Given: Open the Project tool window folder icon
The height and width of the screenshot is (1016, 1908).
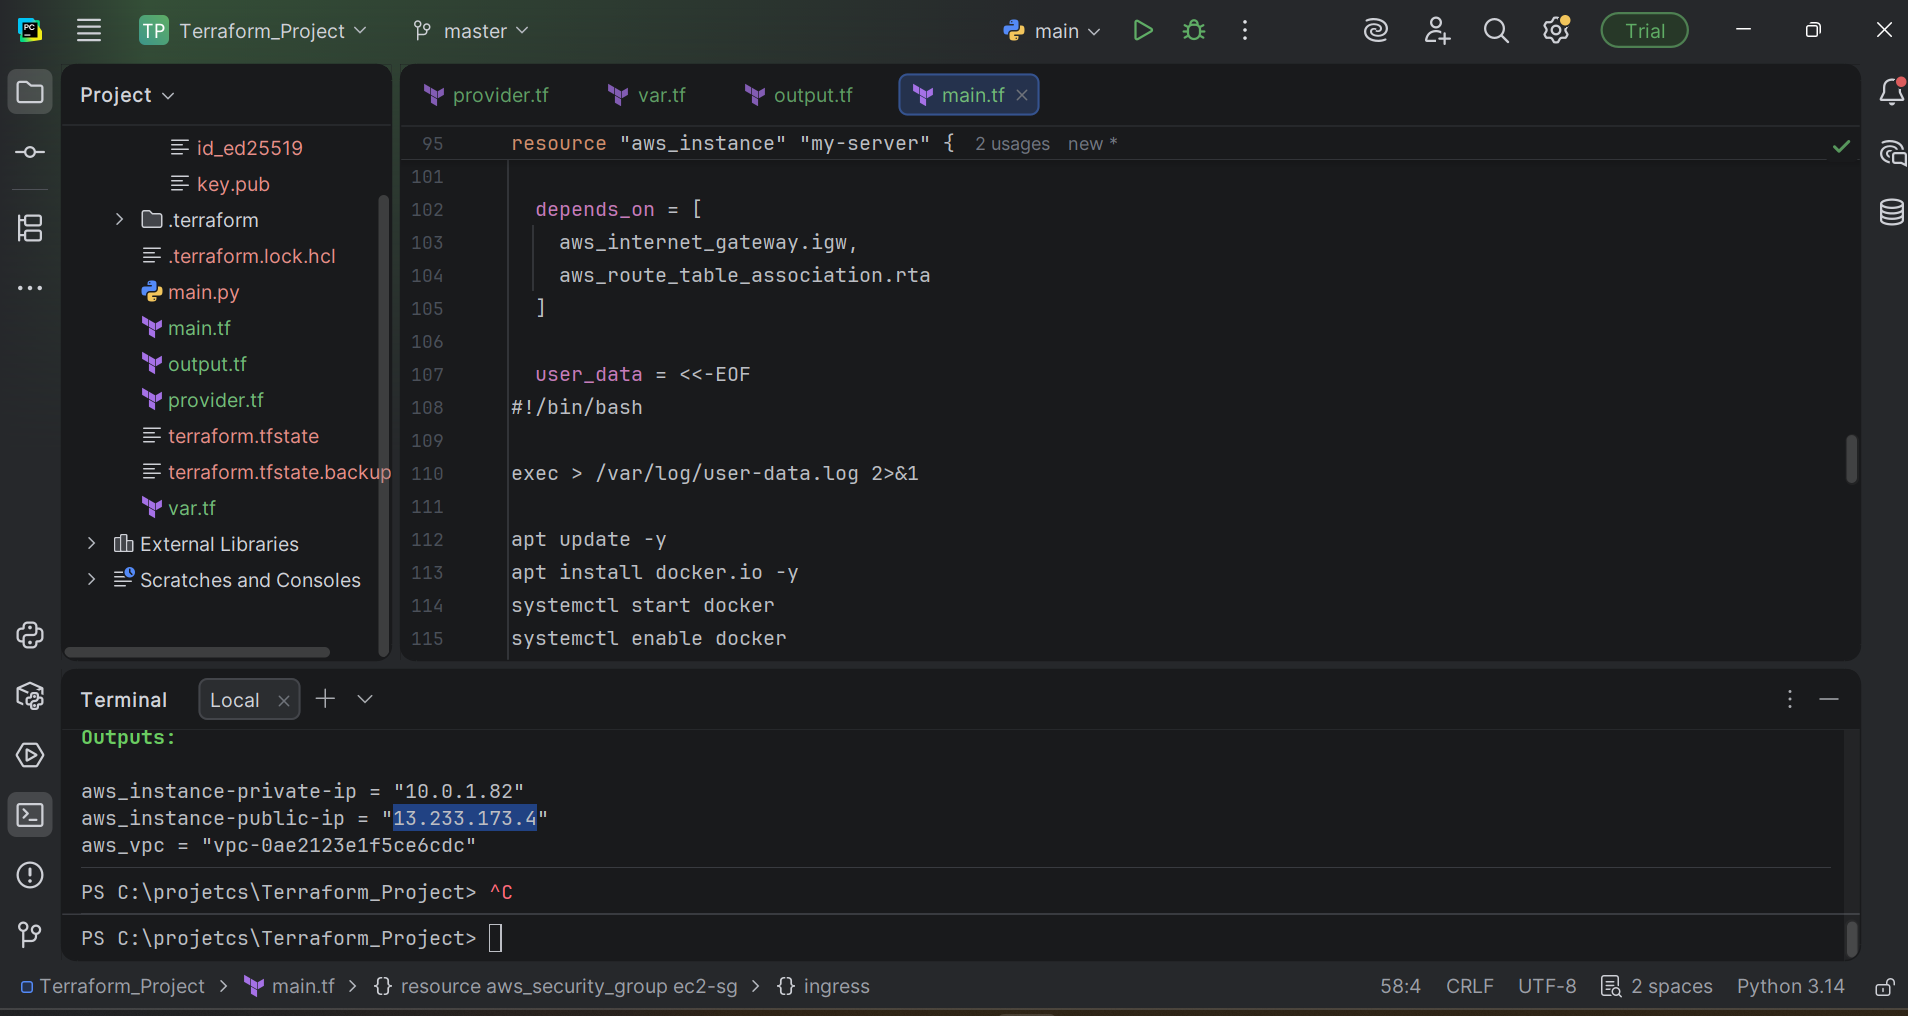Looking at the screenshot, I should (30, 93).
